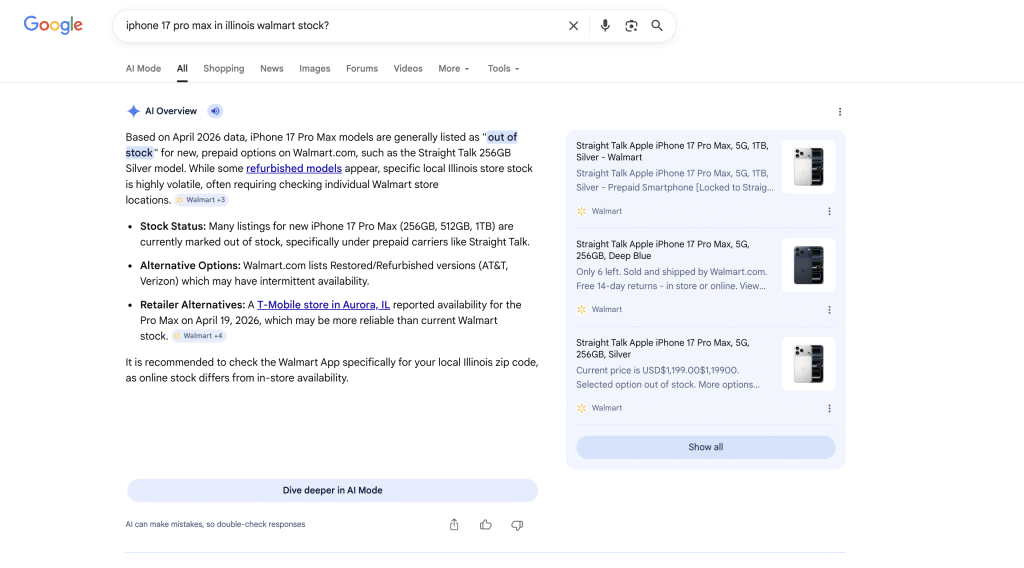Give the AI Overview a thumbs down
This screenshot has height=568, width=1024.
point(517,525)
